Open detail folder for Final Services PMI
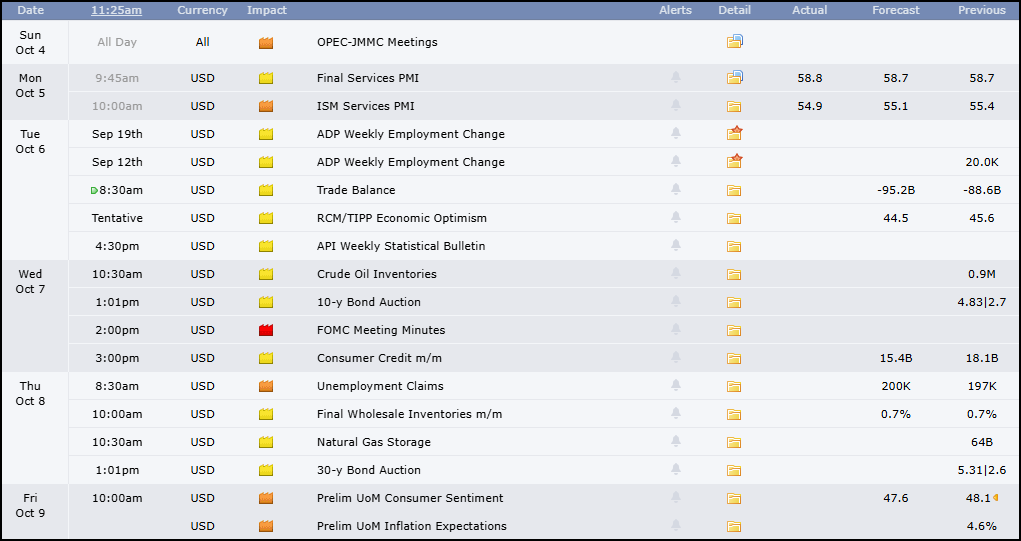1021x541 pixels. 734,77
